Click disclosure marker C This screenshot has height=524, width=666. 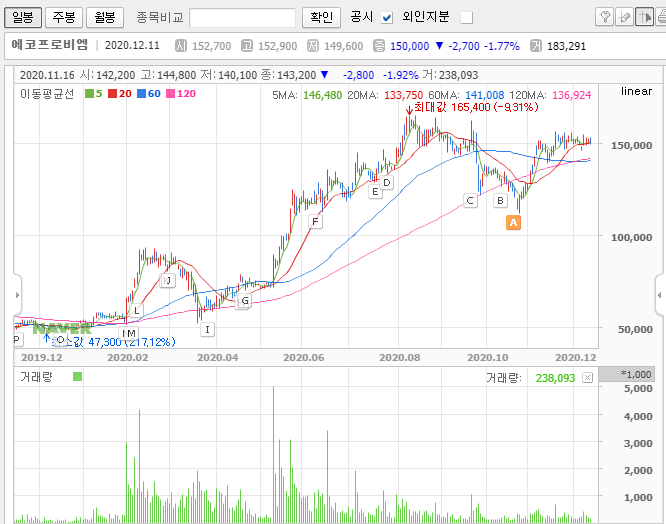[x=470, y=200]
